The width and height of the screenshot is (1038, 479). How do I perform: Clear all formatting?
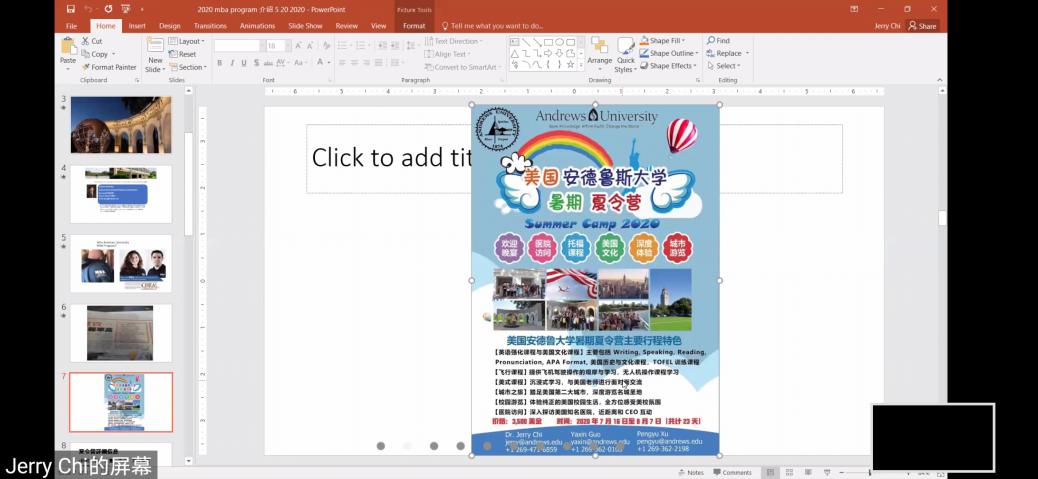point(326,46)
